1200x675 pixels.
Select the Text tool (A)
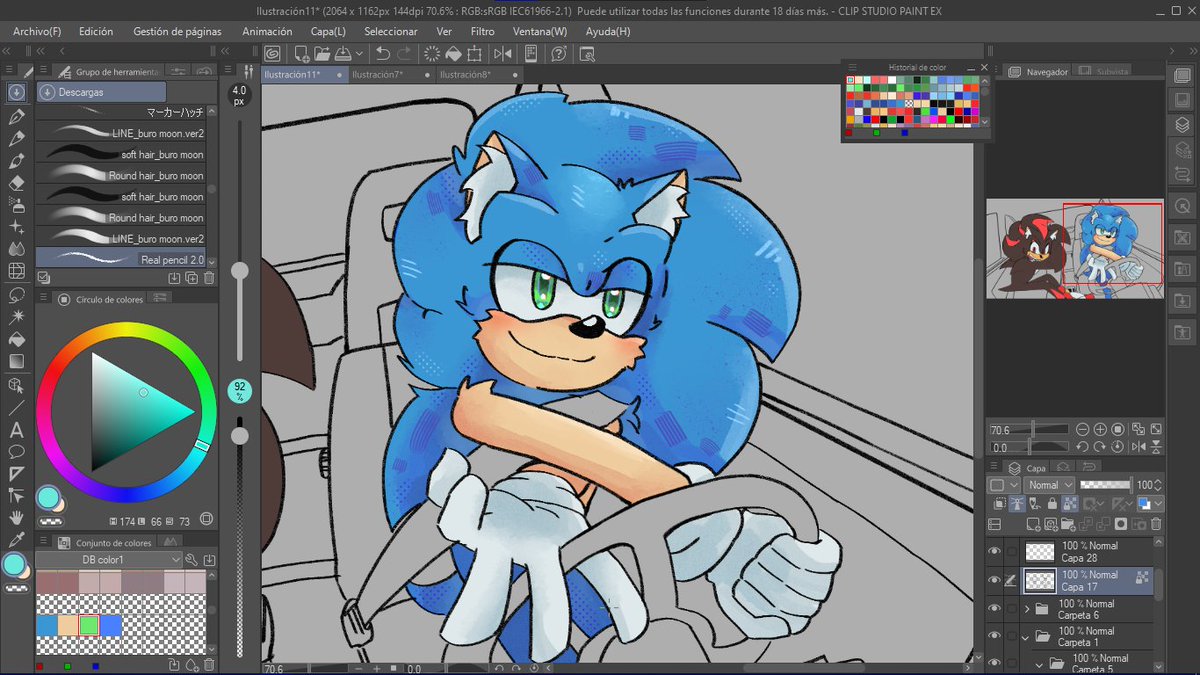coord(16,431)
